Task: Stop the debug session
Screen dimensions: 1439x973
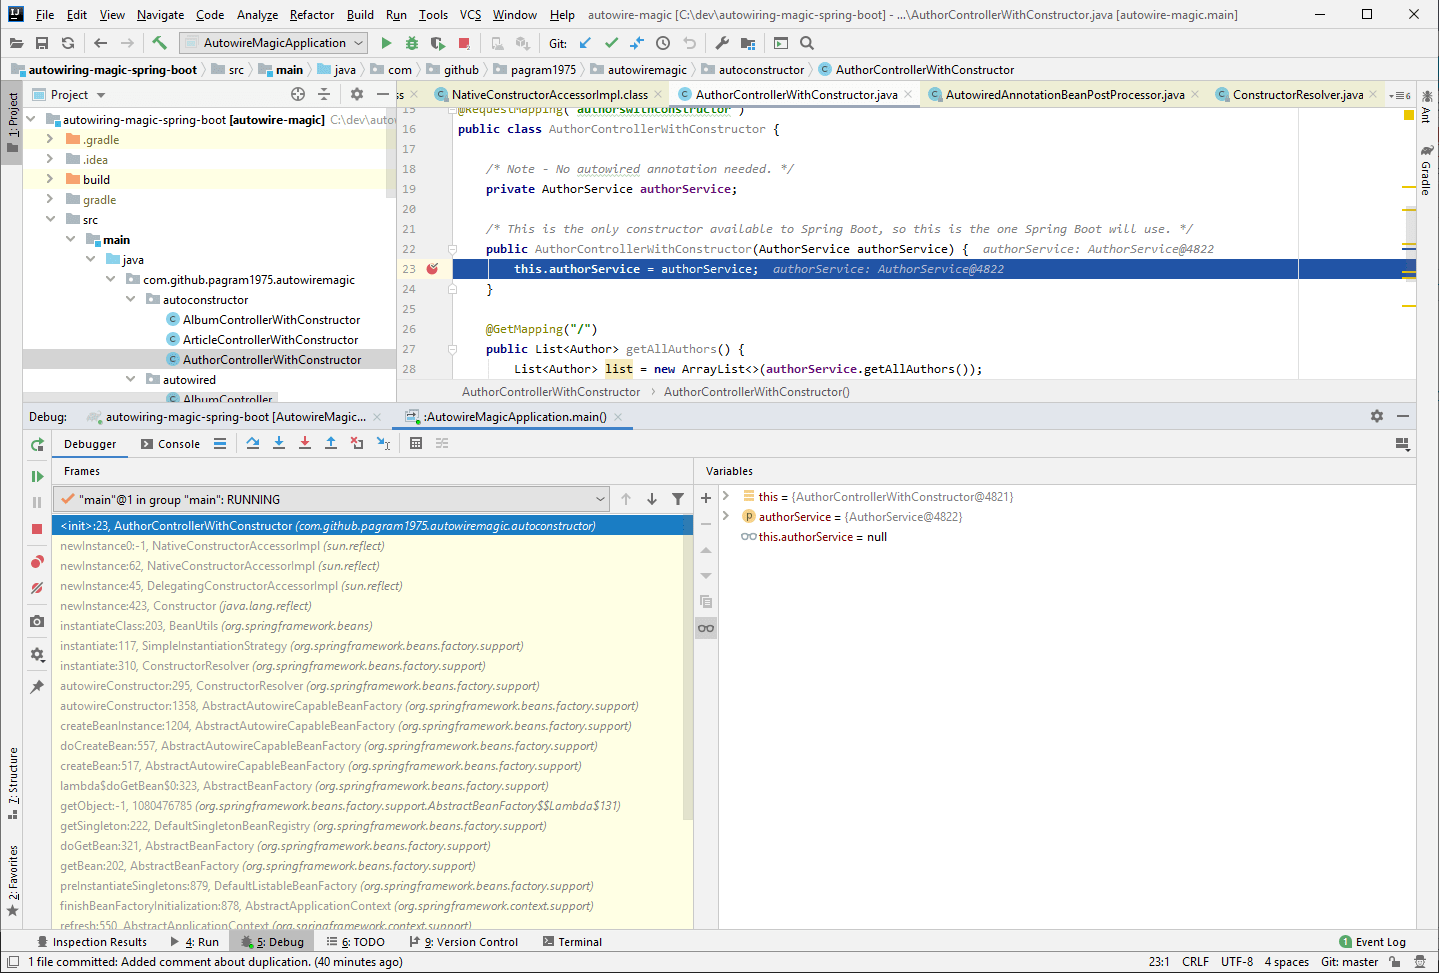Action: coord(37,527)
